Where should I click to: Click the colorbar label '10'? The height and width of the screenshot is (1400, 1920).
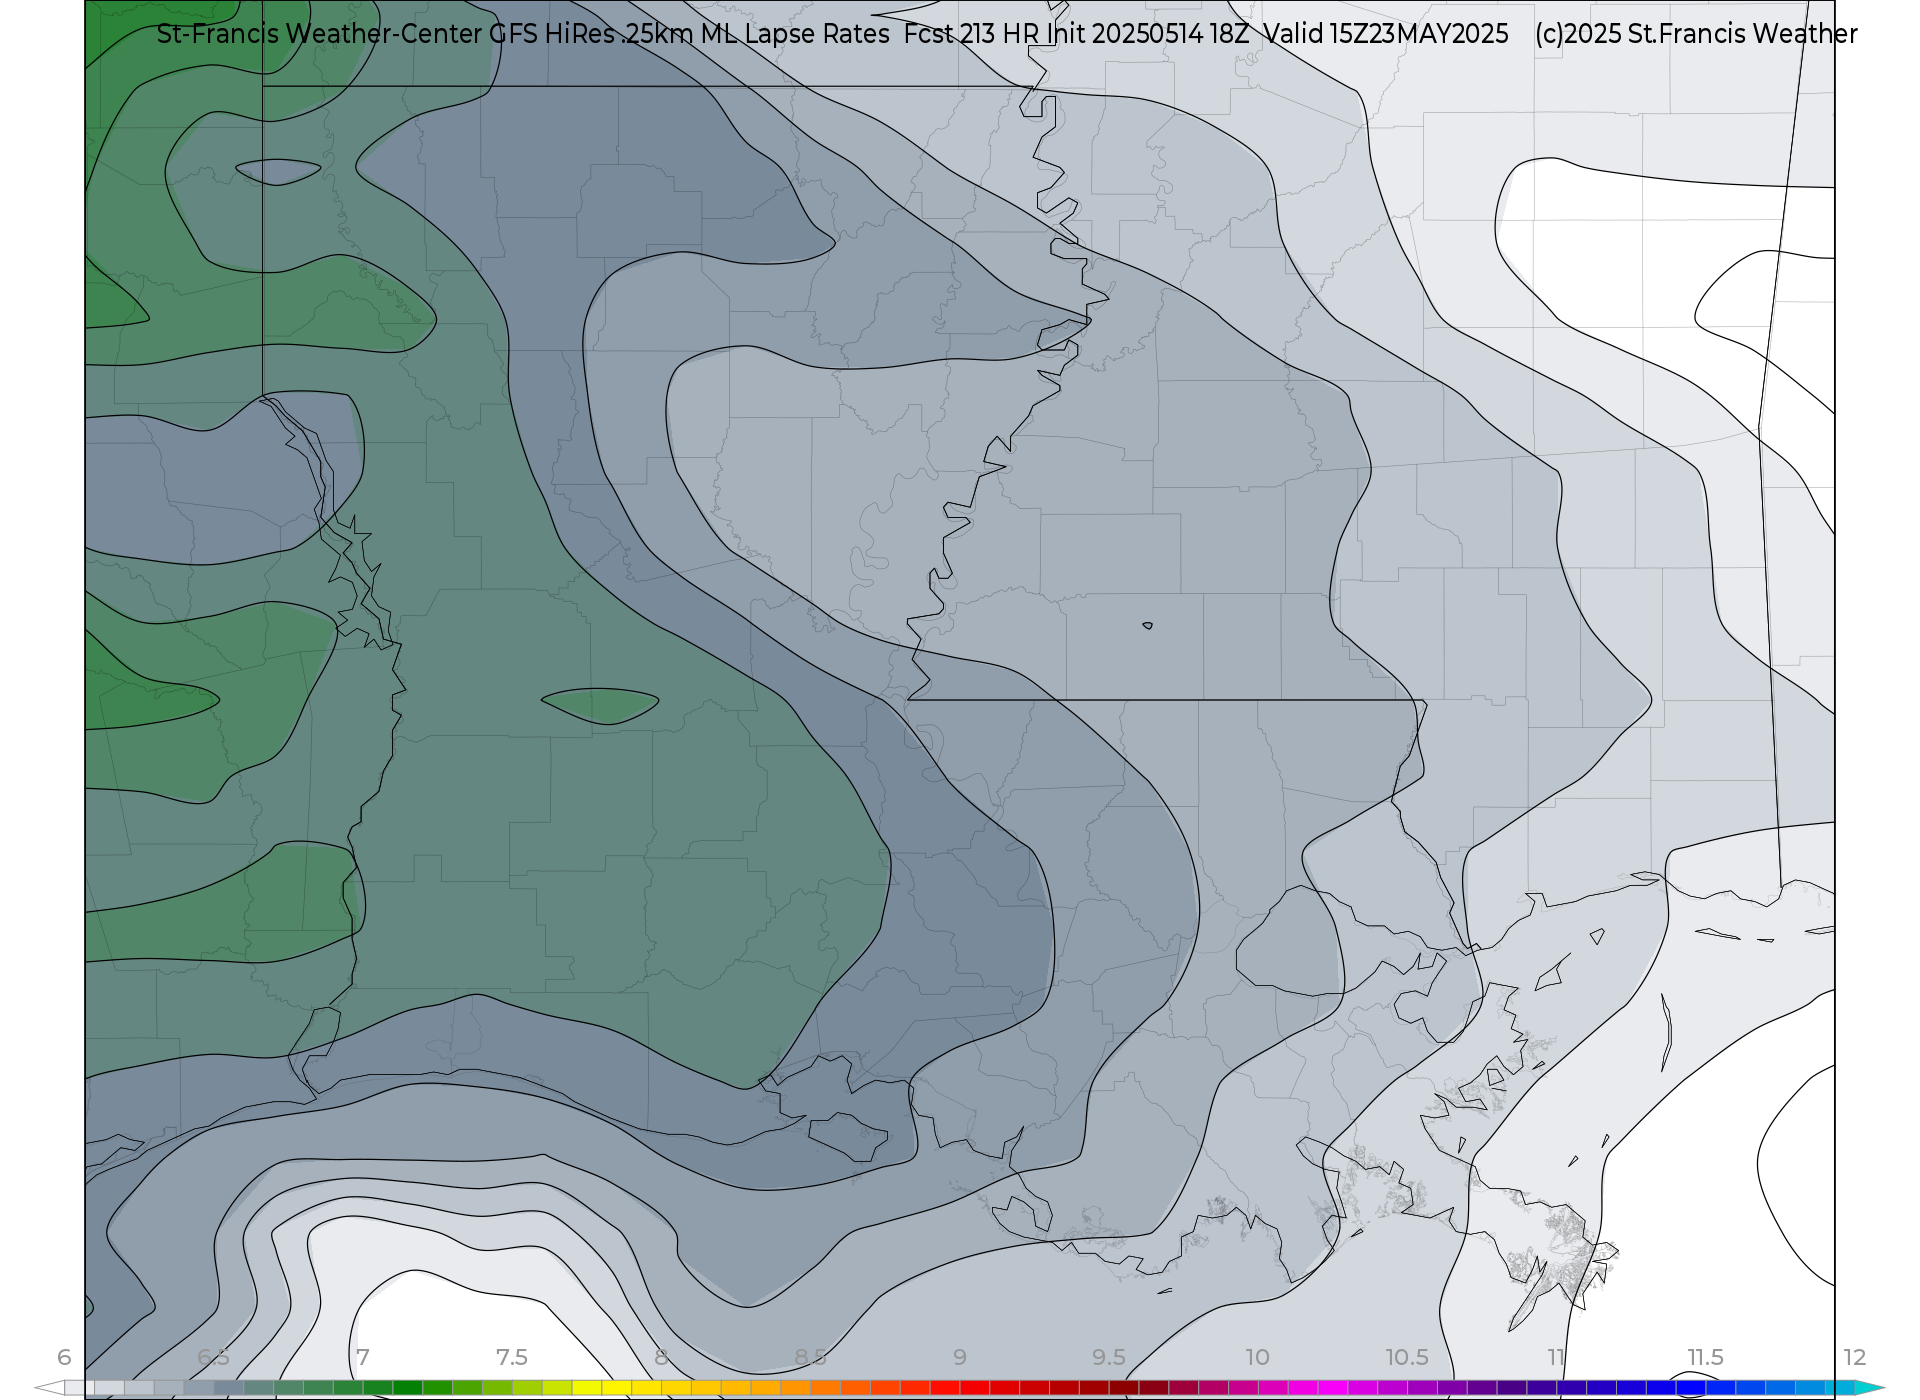[1257, 1357]
